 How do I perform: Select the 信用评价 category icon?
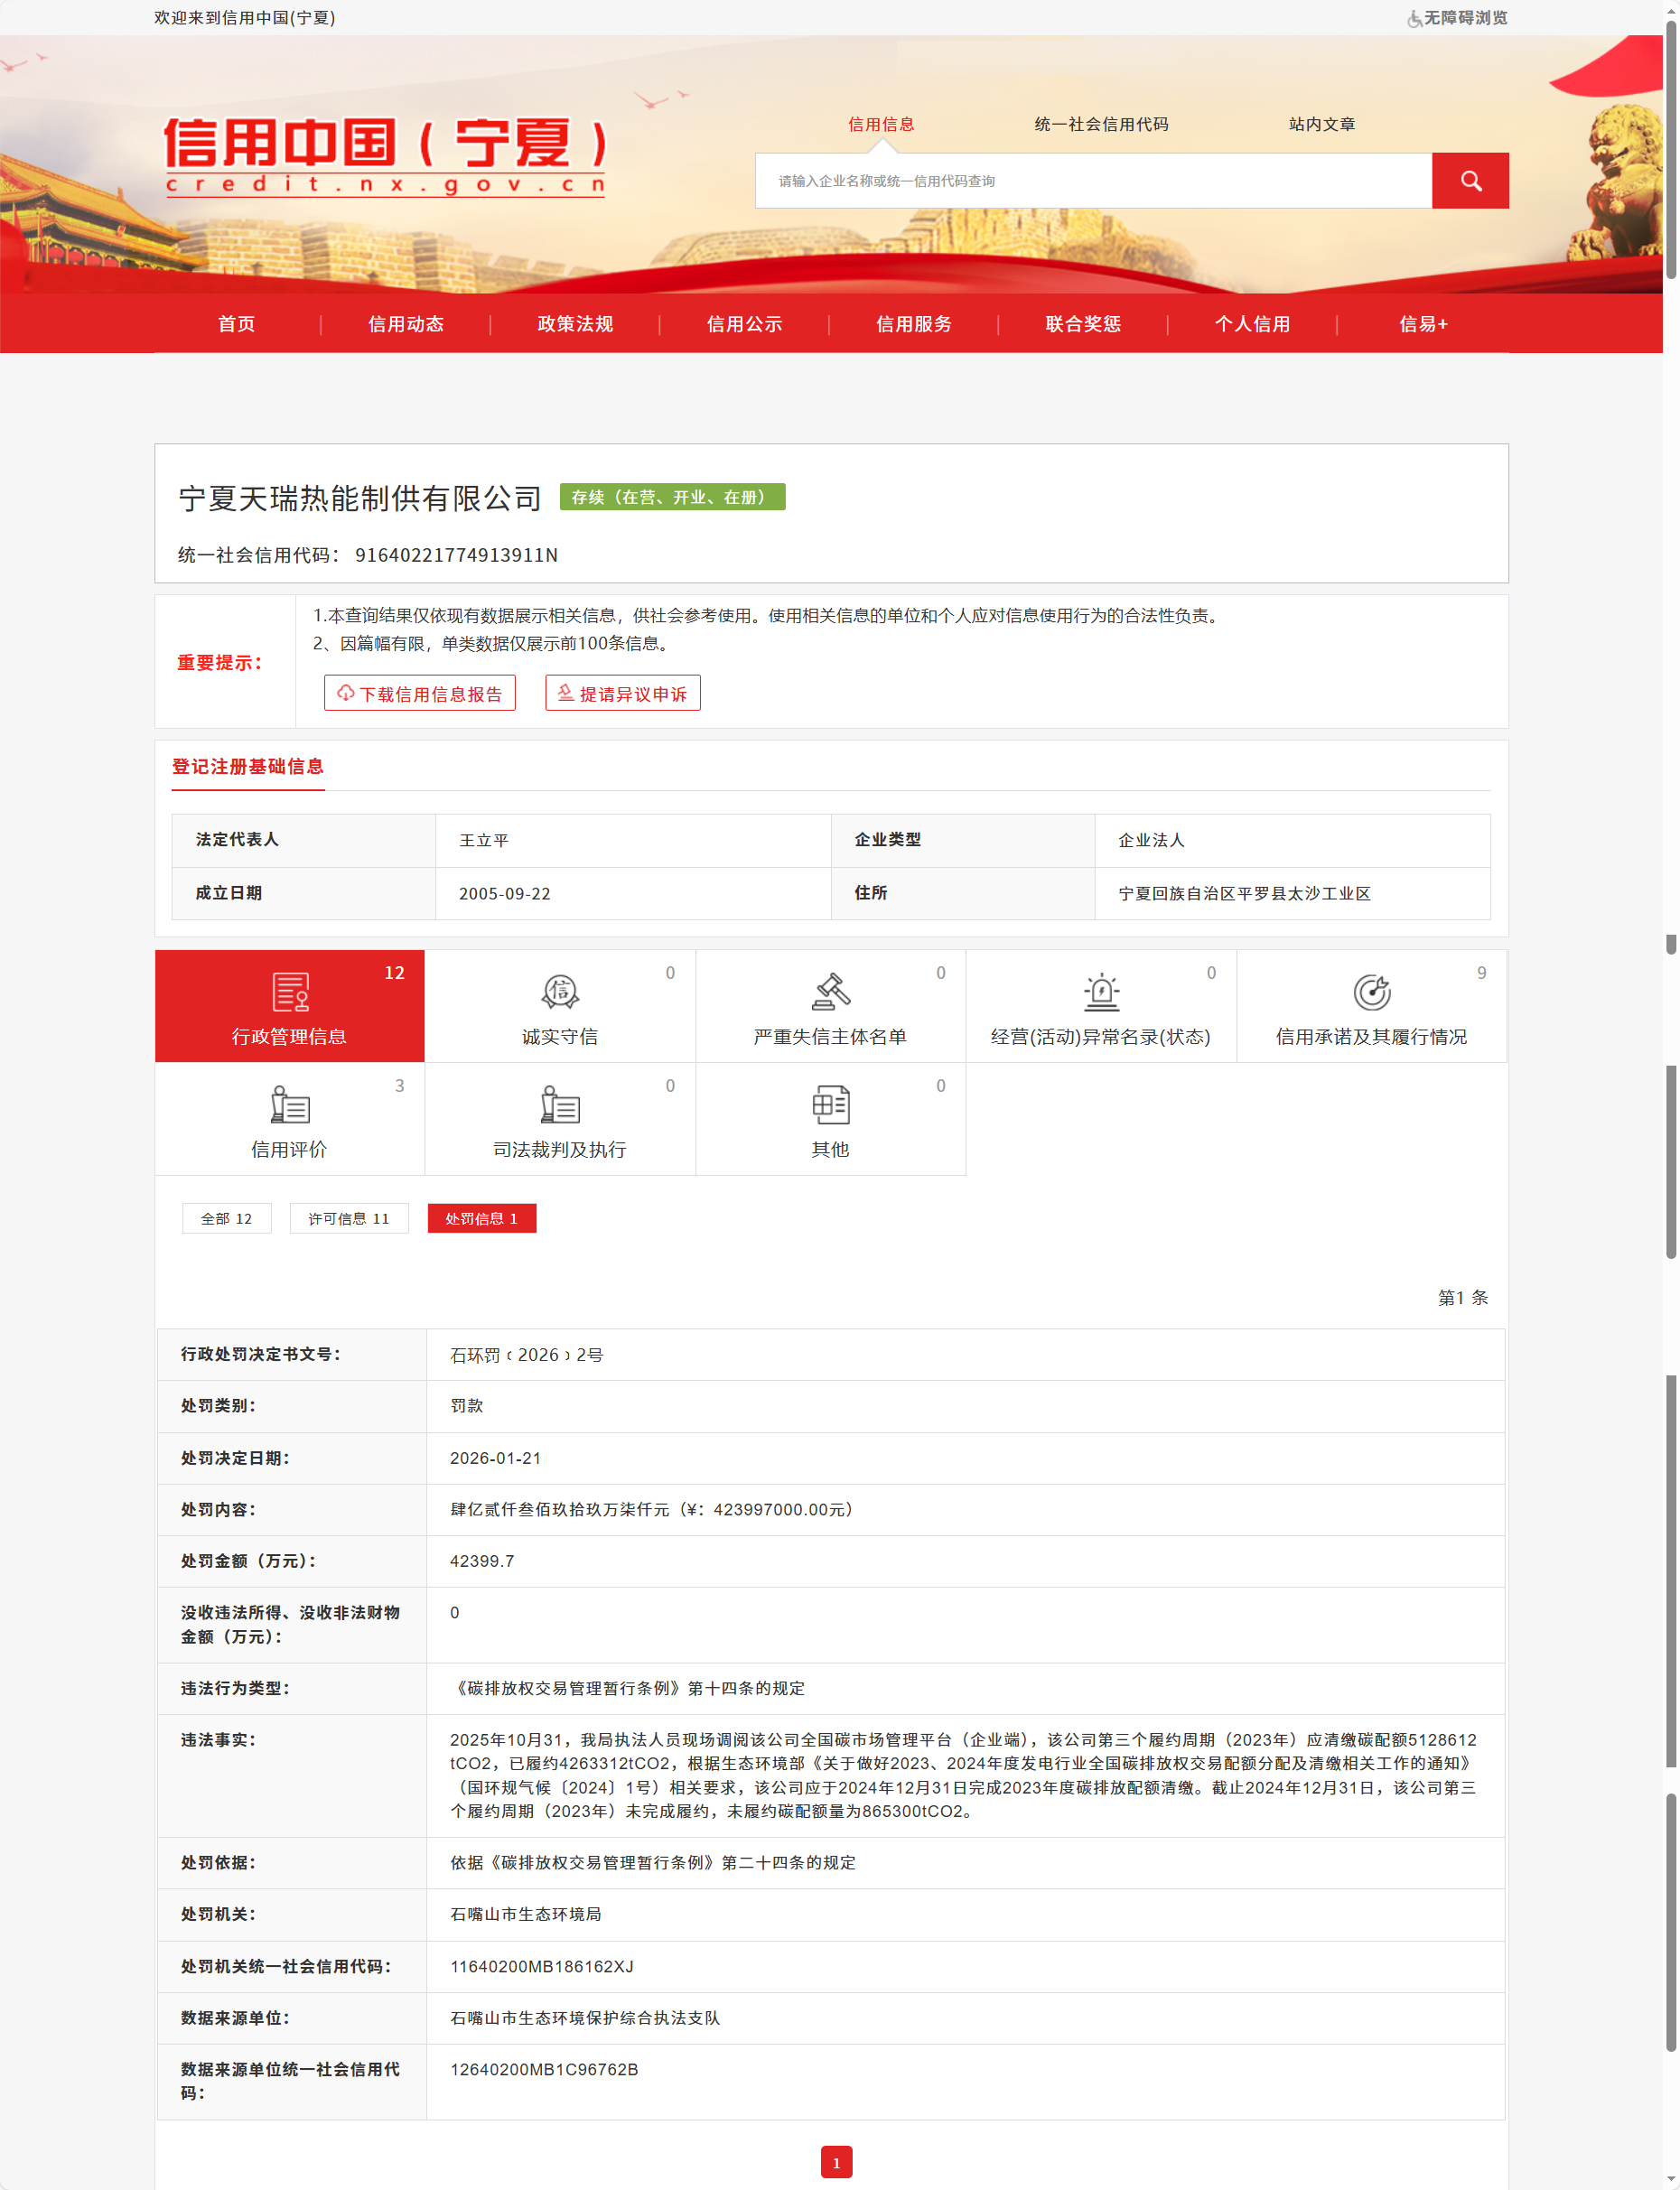pos(290,1105)
